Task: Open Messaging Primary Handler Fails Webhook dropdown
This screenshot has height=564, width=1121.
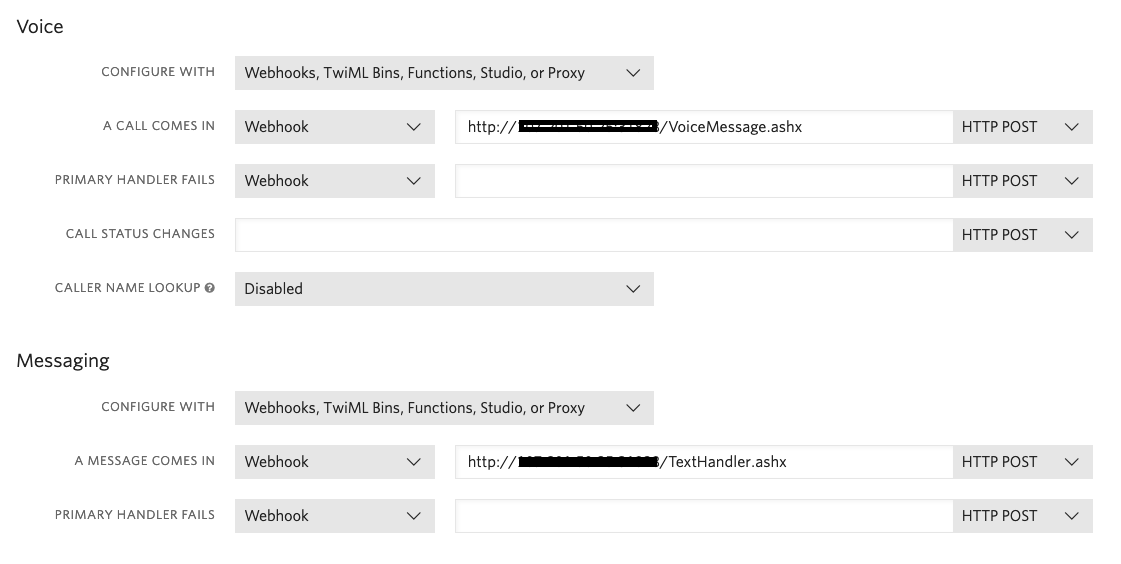Action: tap(334, 516)
